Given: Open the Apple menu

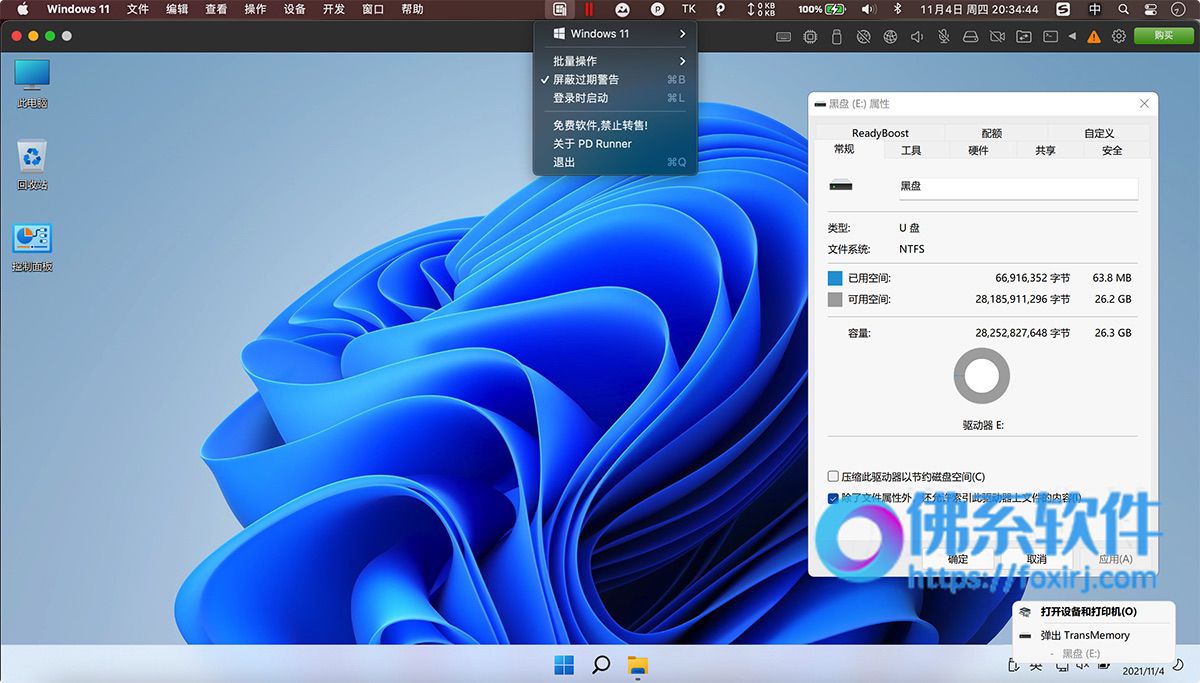Looking at the screenshot, I should (22, 9).
